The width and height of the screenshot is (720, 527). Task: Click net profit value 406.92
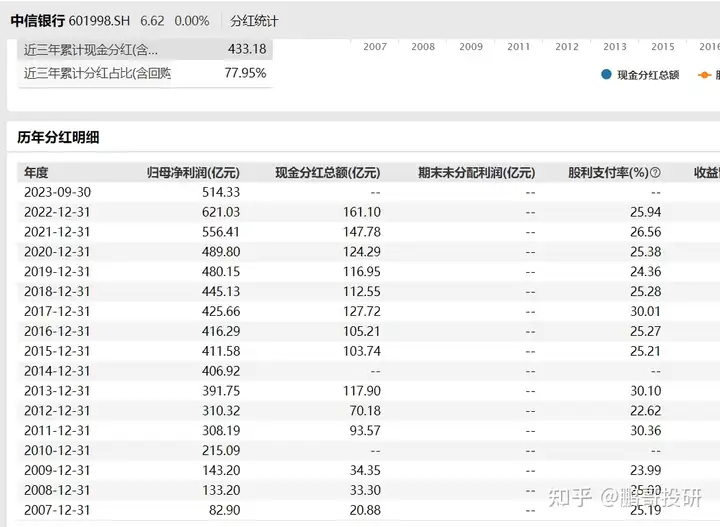(221, 371)
